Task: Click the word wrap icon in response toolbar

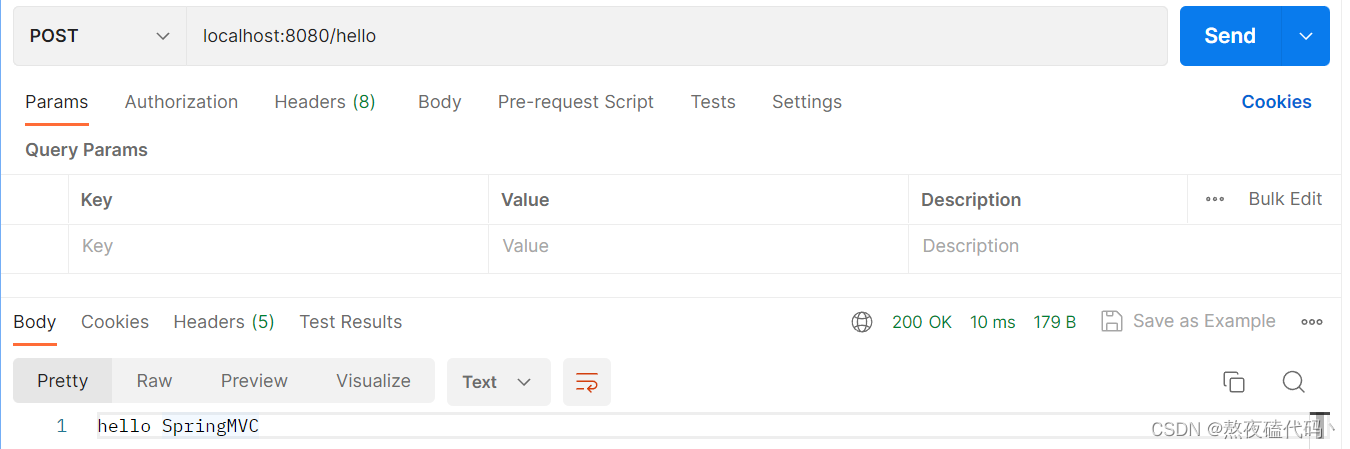Action: [587, 382]
